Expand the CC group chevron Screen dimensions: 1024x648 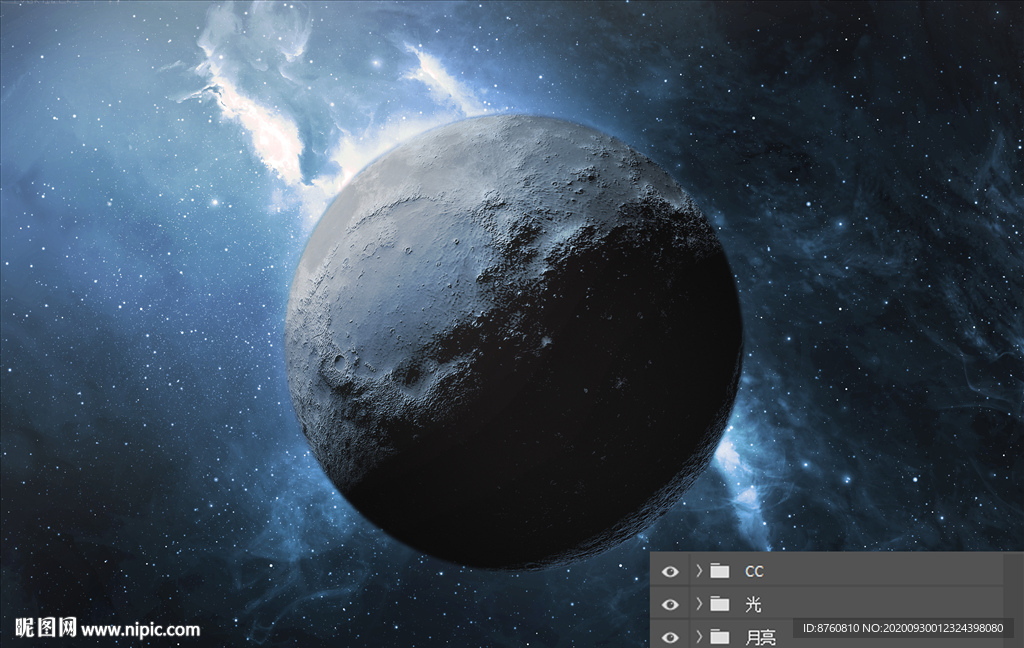tap(699, 571)
